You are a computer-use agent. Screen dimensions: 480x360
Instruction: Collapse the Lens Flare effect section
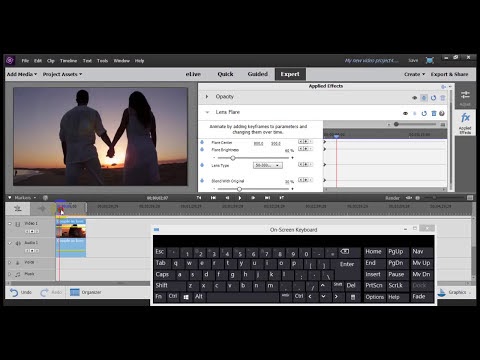[207, 112]
